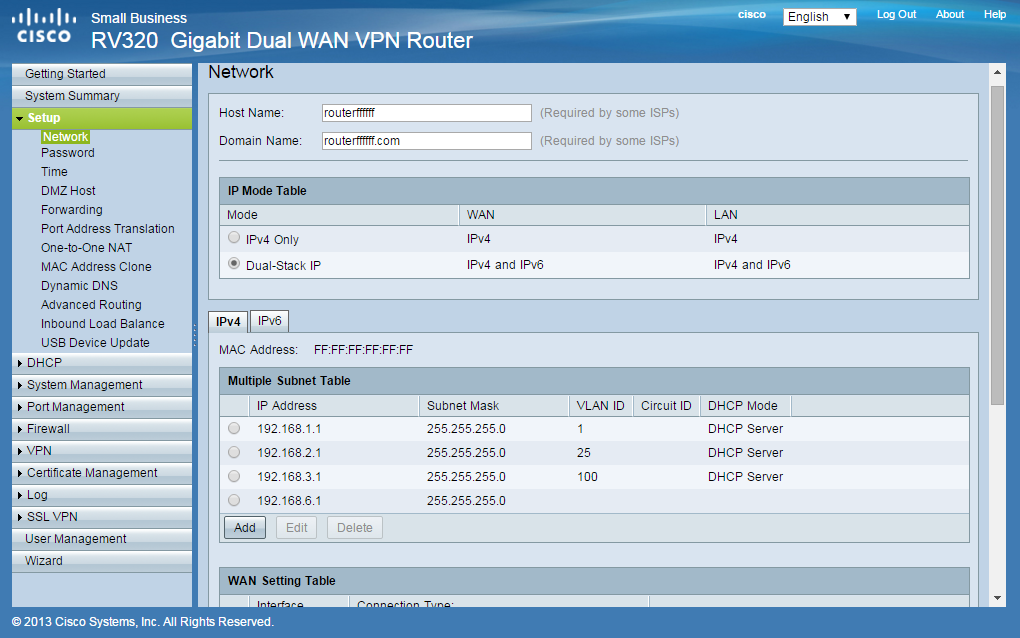Select IPv4 Only mode
Viewport: 1020px width, 638px height.
[233, 237]
